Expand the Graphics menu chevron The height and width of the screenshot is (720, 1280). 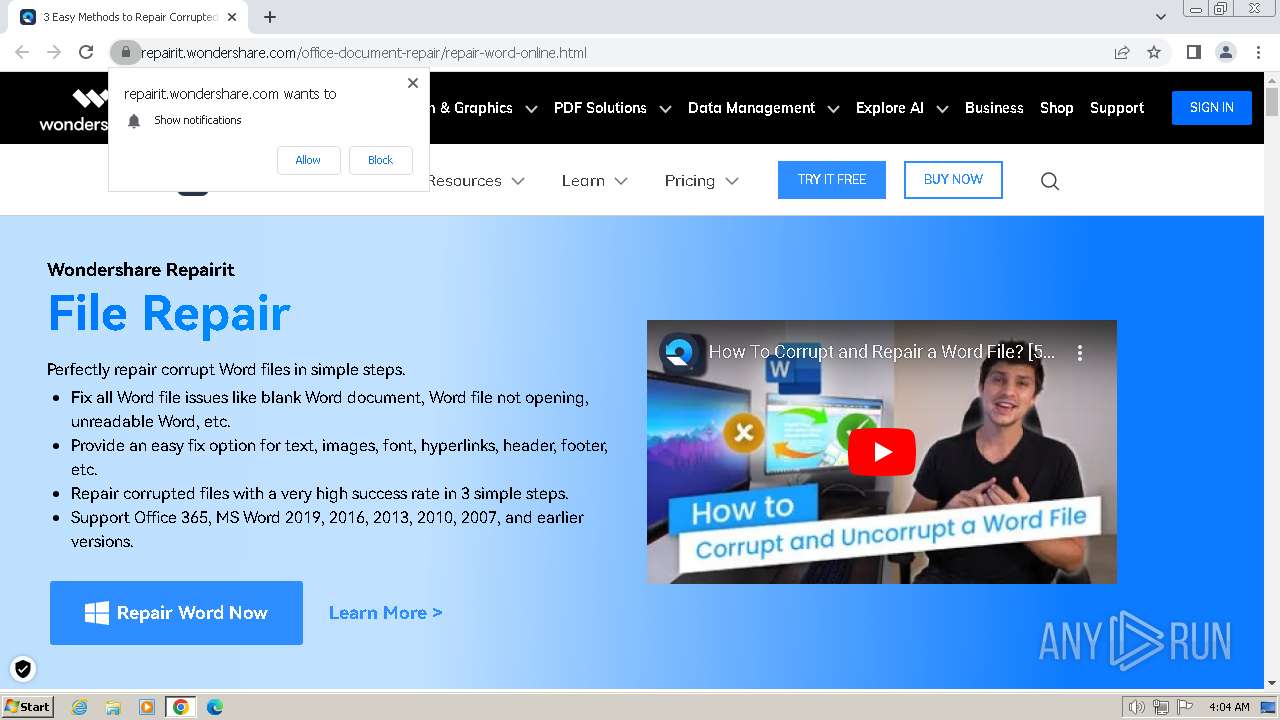pos(531,109)
